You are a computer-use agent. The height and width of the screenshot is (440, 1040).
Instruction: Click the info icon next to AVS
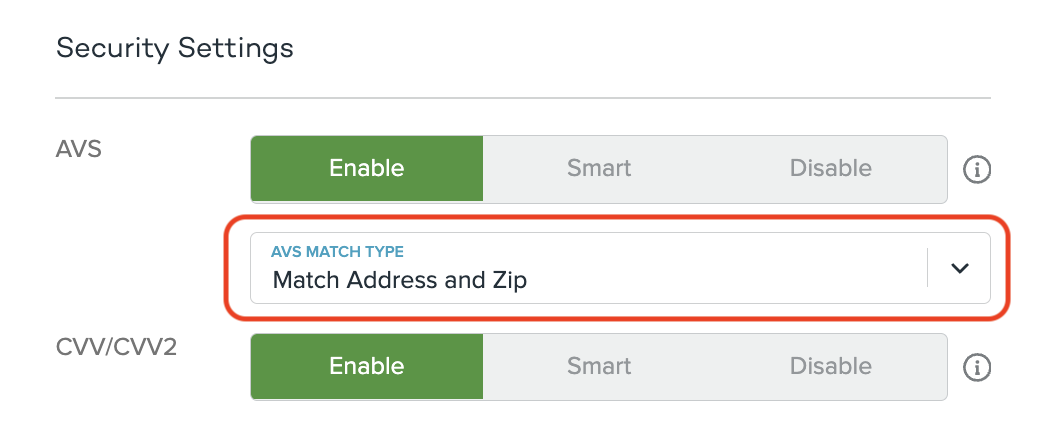click(x=976, y=169)
